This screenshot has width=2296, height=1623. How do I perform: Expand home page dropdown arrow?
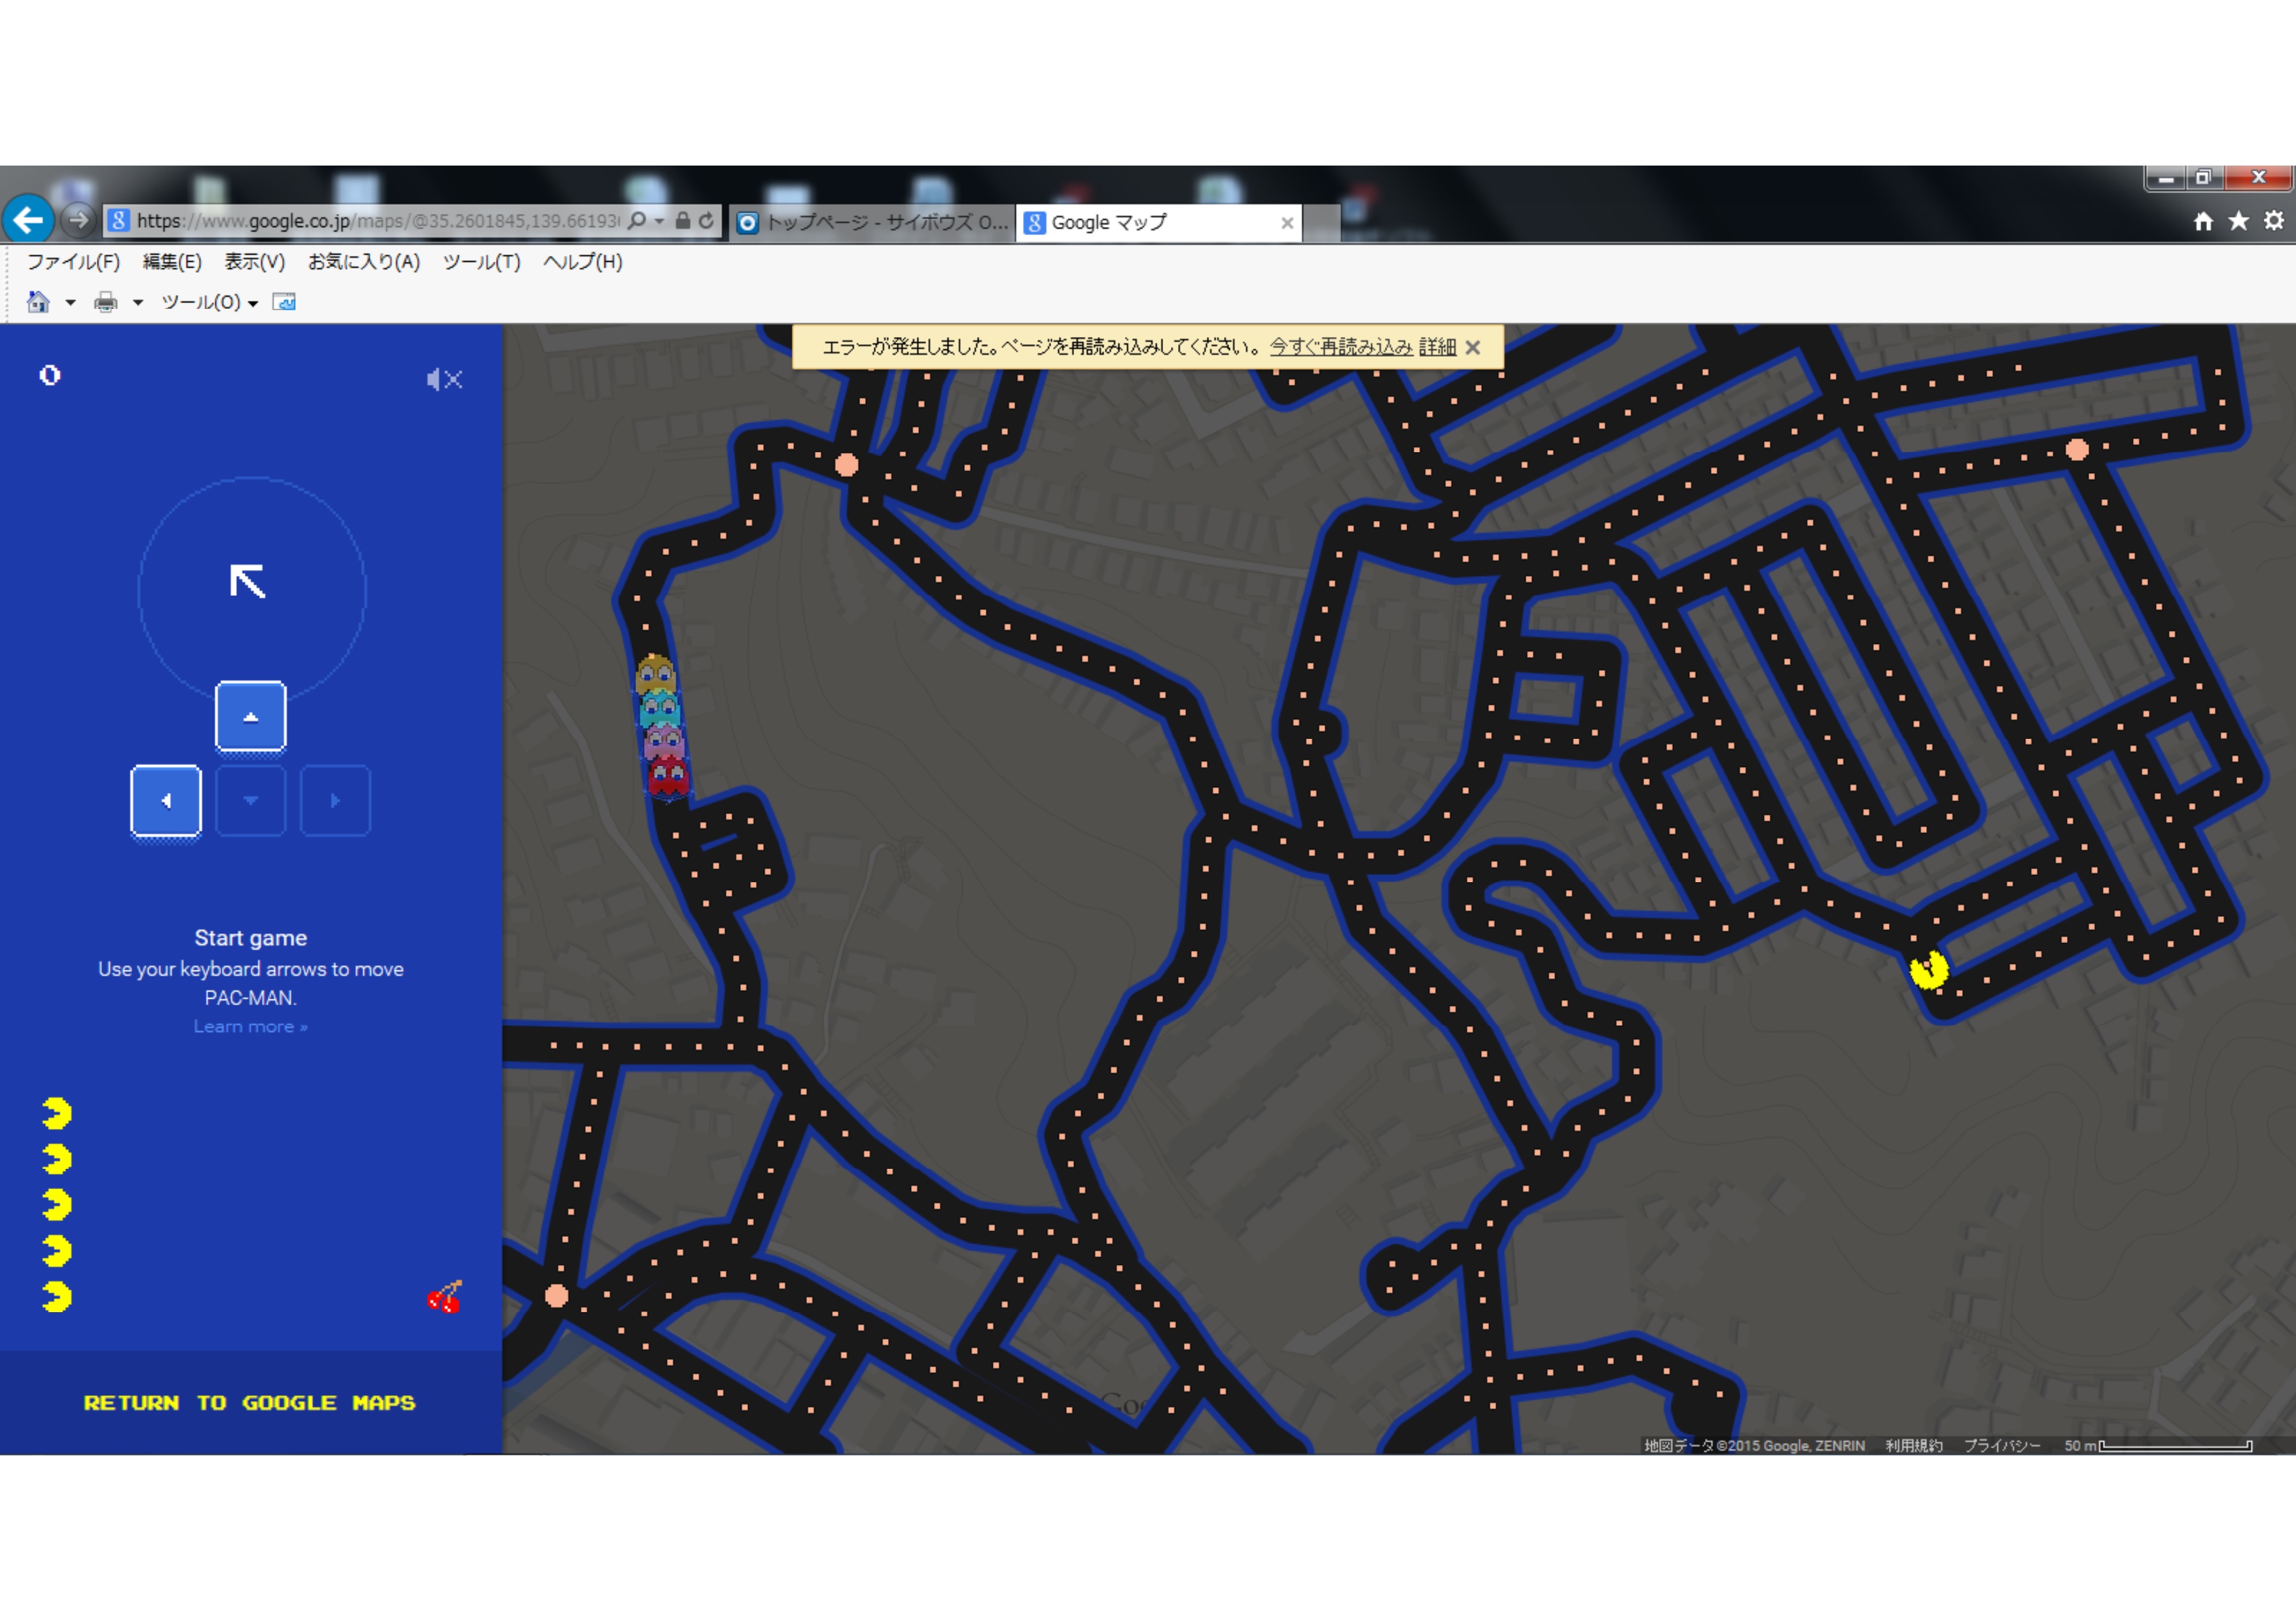[70, 303]
